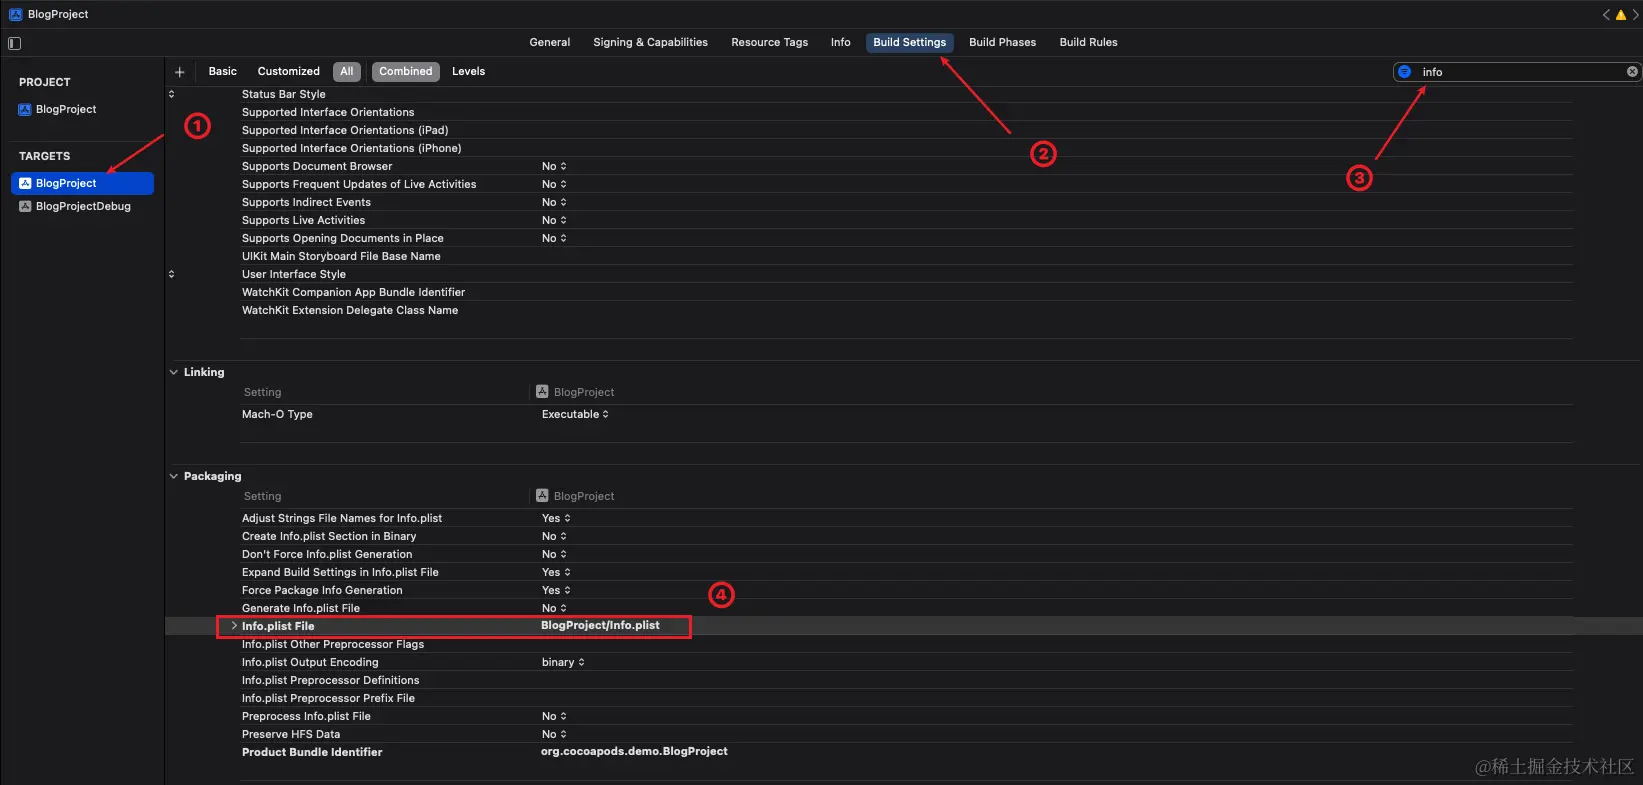The width and height of the screenshot is (1643, 785).
Task: Select the BlogProject target
Action: 82,183
